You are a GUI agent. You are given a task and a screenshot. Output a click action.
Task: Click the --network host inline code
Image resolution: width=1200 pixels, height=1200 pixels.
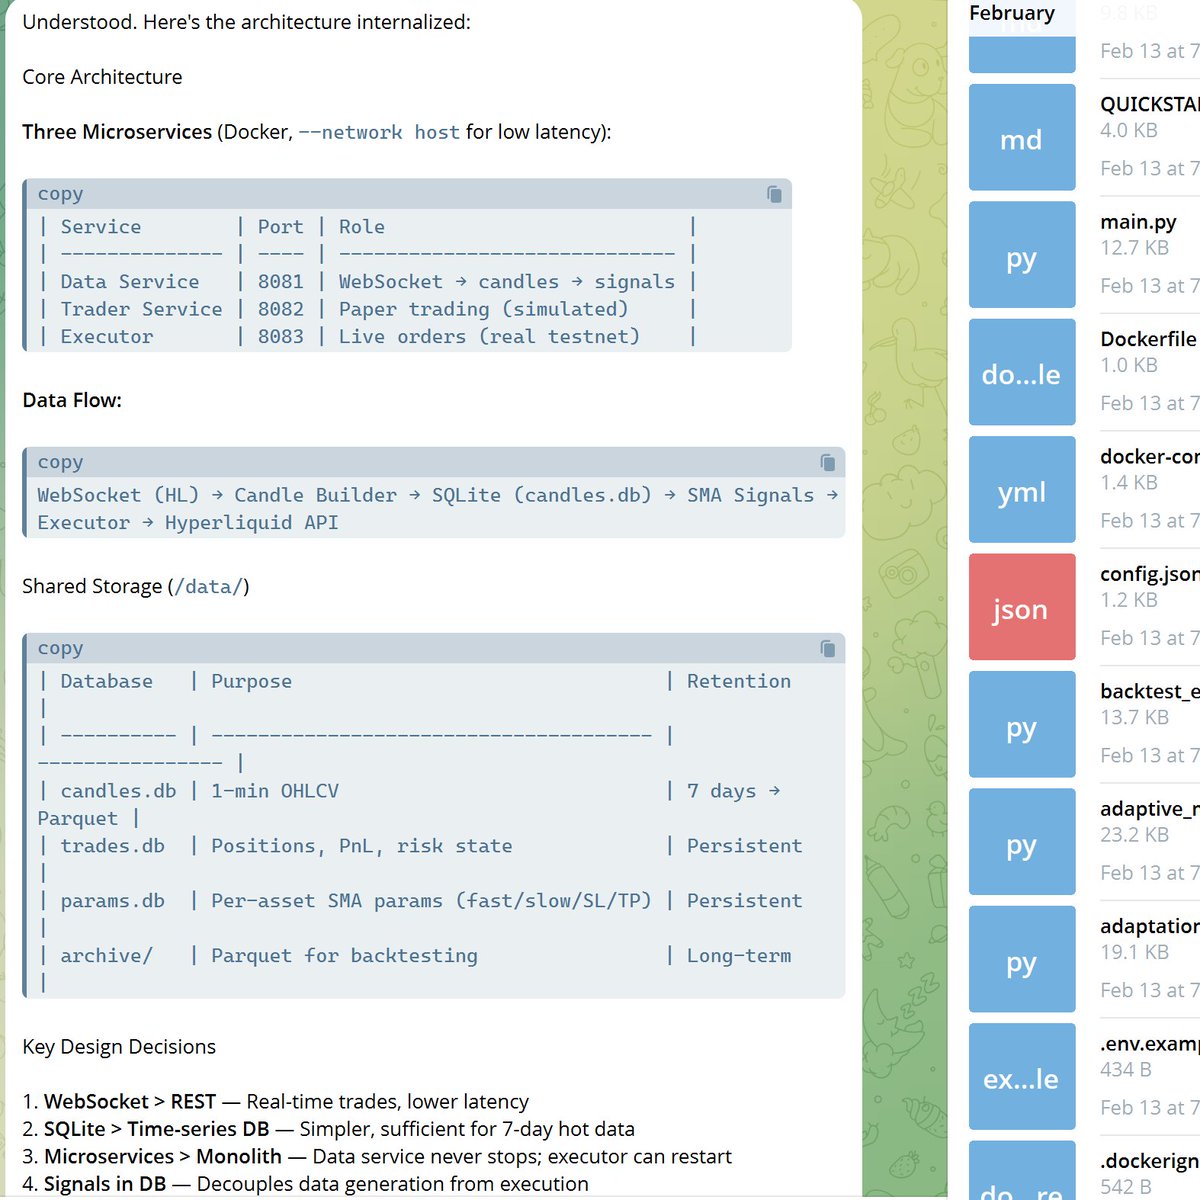379,132
